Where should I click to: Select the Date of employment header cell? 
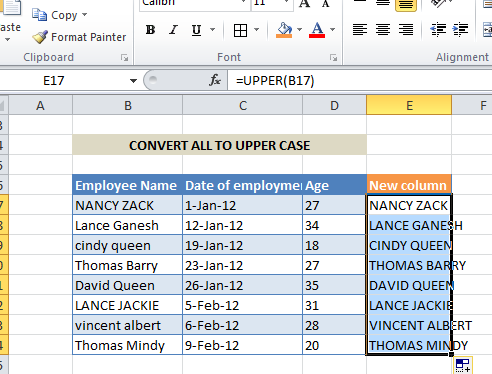pyautogui.click(x=243, y=185)
